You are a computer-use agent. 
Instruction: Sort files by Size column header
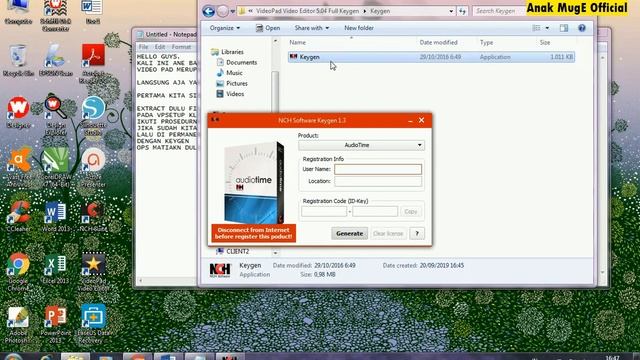pyautogui.click(x=545, y=42)
